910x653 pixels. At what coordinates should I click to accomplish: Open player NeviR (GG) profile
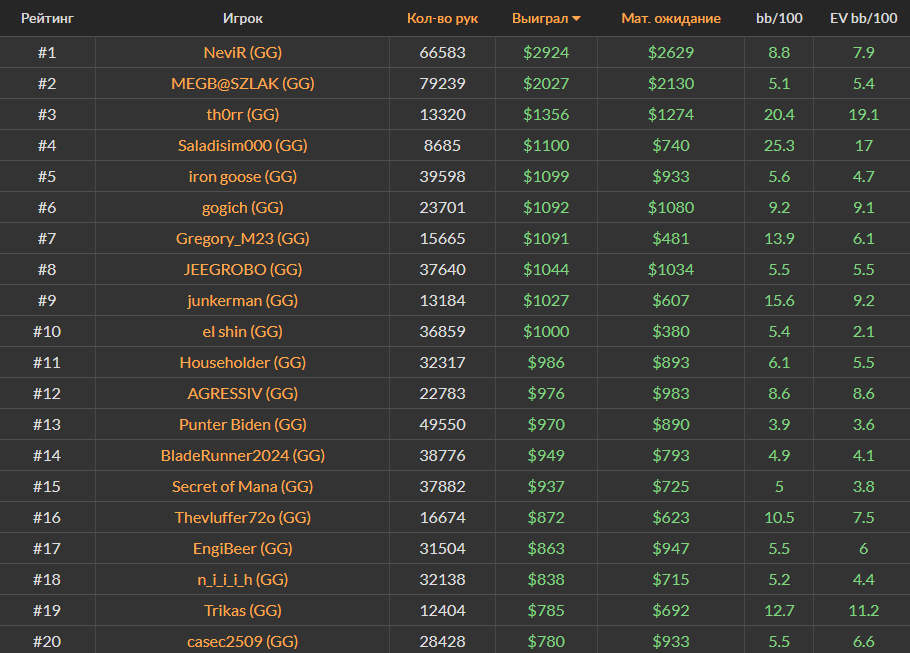(242, 52)
